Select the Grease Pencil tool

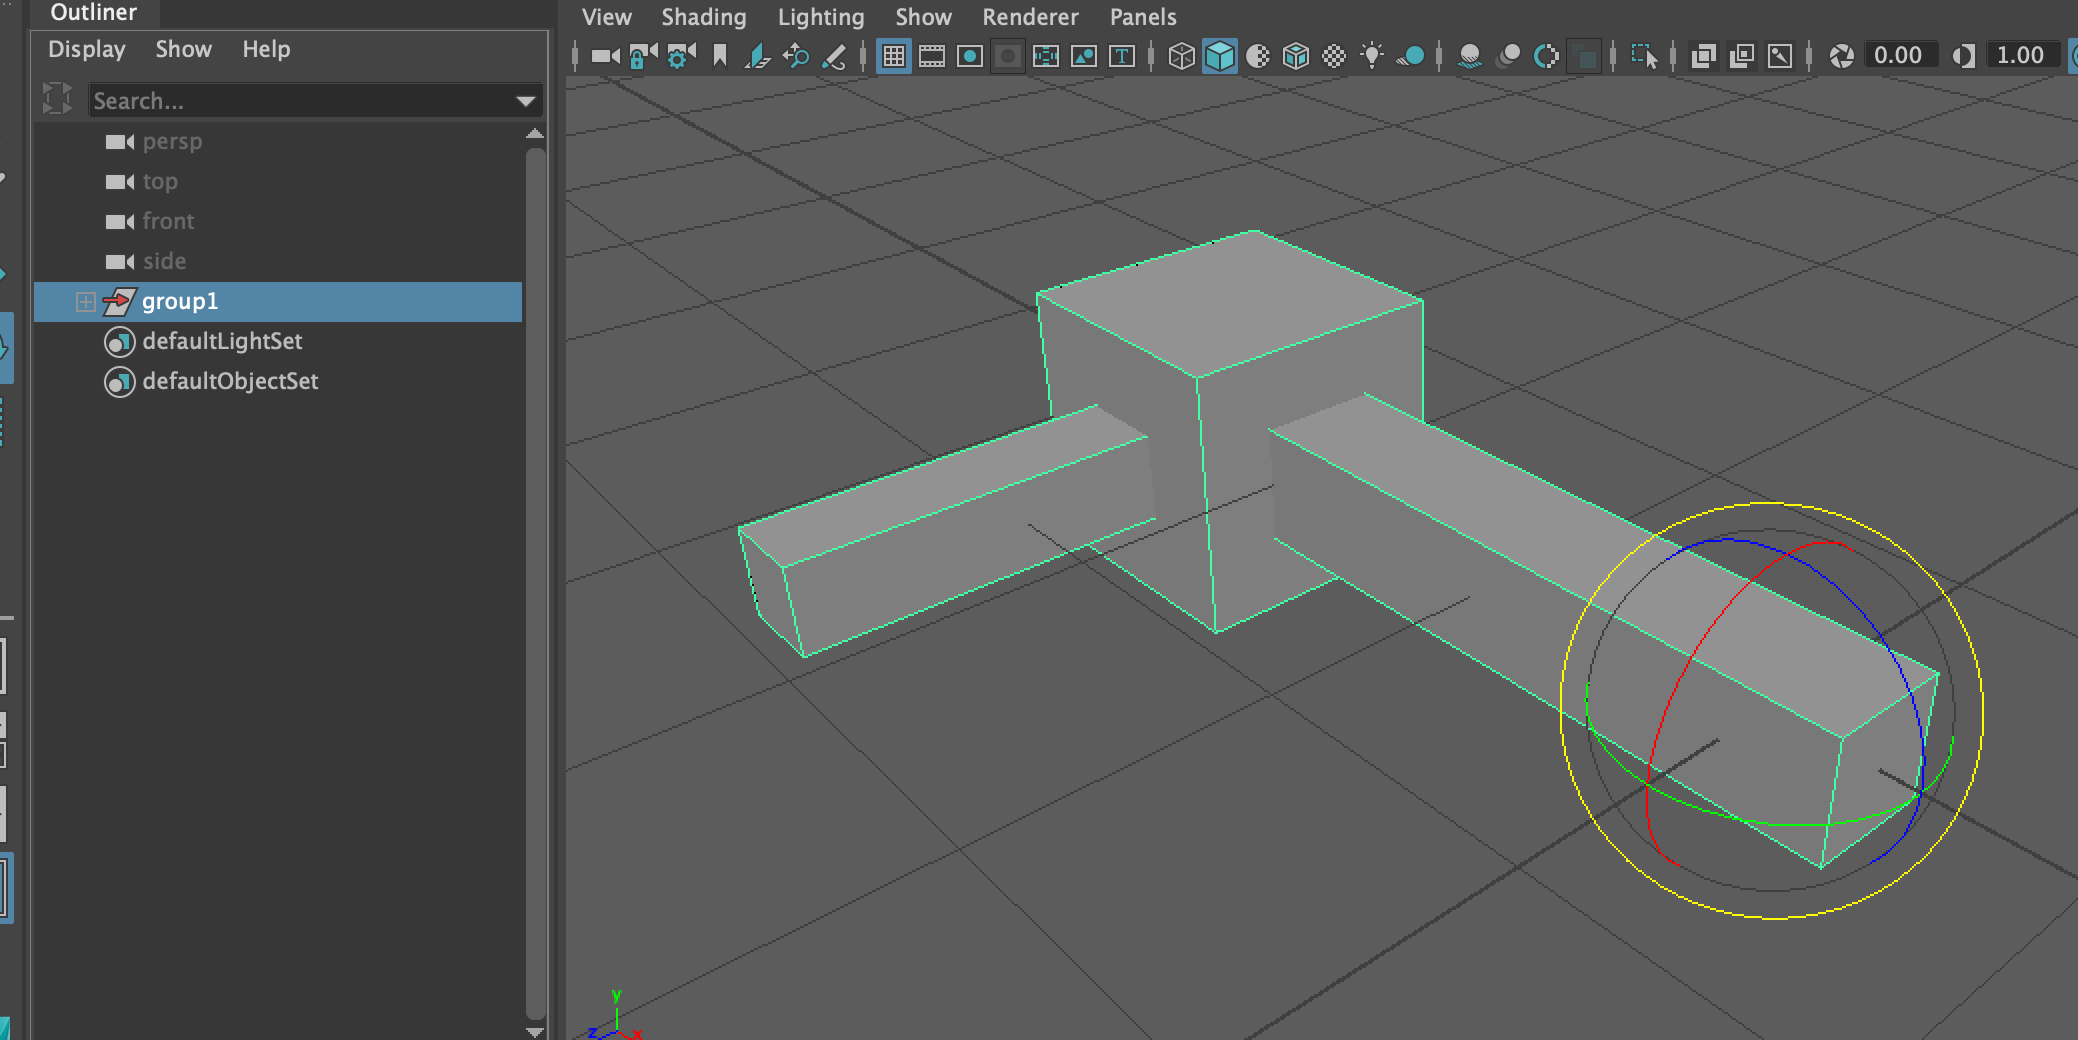[833, 57]
